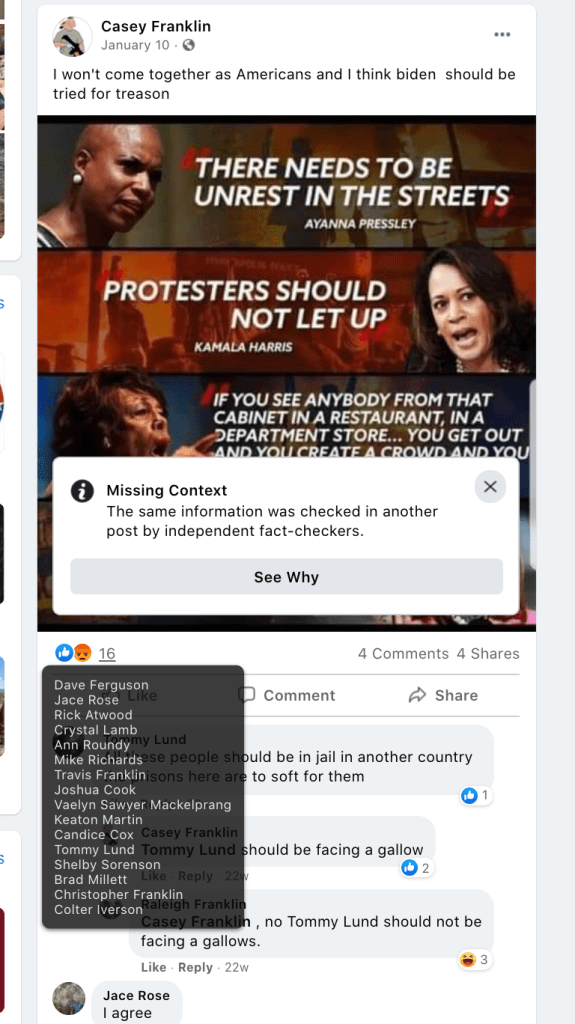Click the Share button
The image size is (575, 1024).
coord(443,696)
